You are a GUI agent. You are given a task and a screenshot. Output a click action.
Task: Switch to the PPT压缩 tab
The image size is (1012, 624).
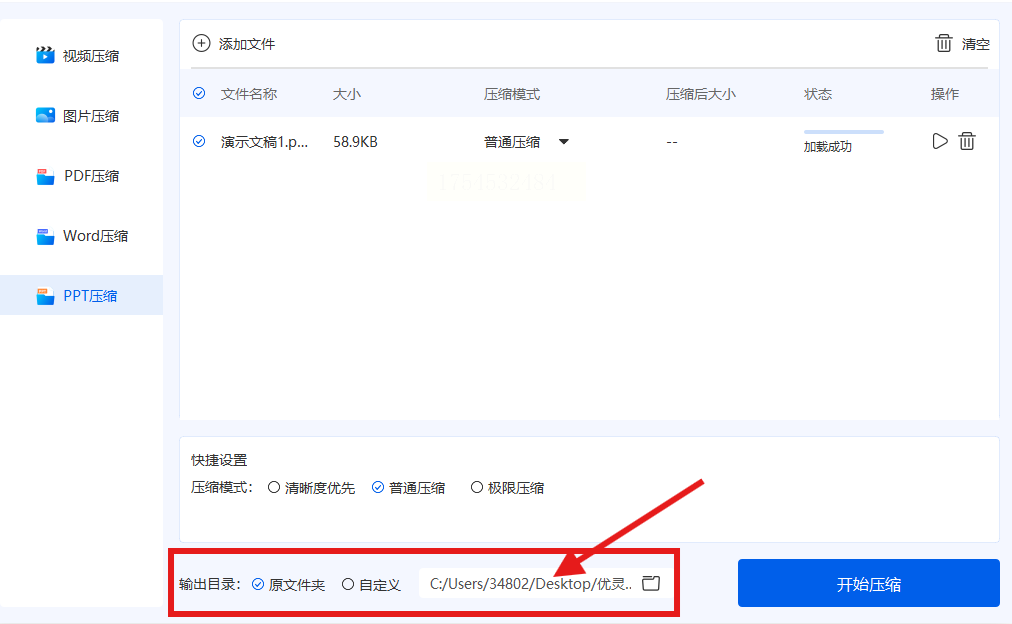(81, 296)
